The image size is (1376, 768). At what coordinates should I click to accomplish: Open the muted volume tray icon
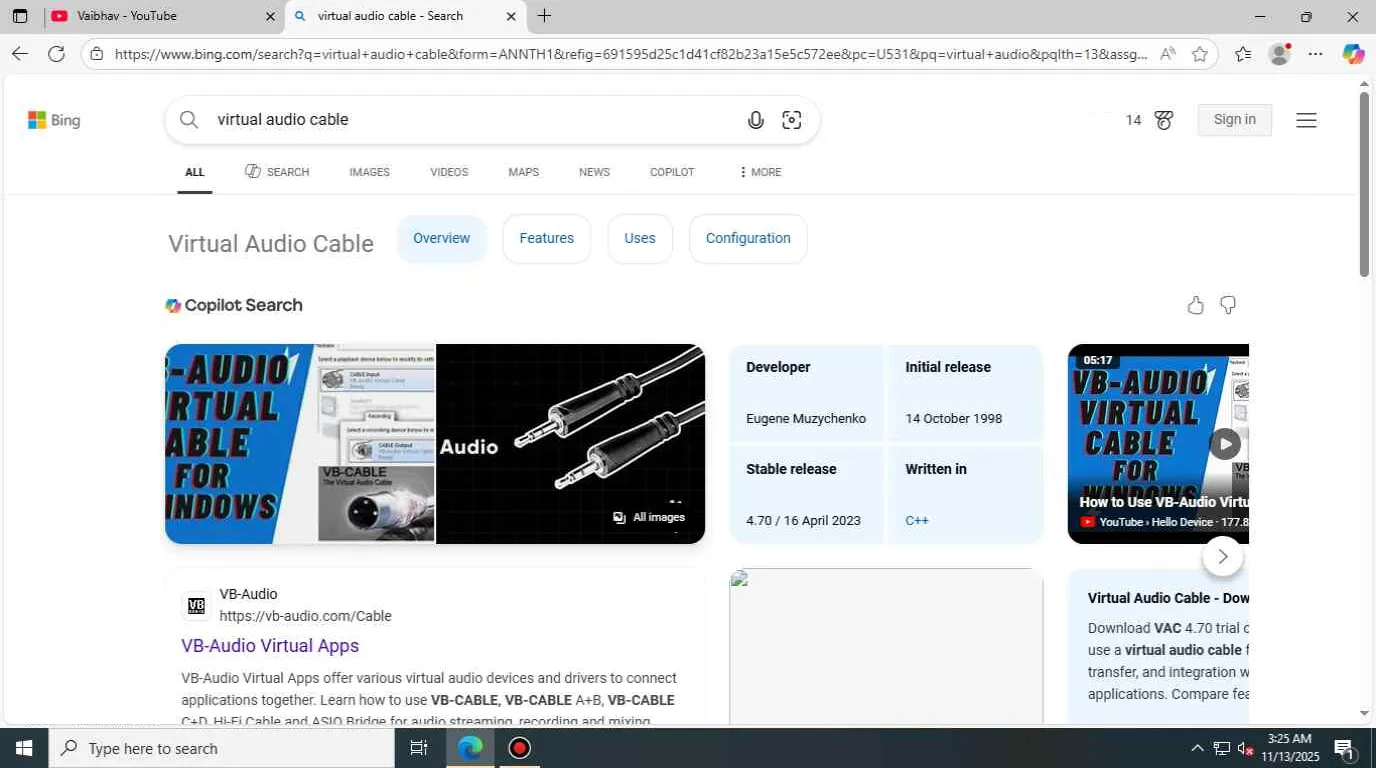[x=1246, y=748]
